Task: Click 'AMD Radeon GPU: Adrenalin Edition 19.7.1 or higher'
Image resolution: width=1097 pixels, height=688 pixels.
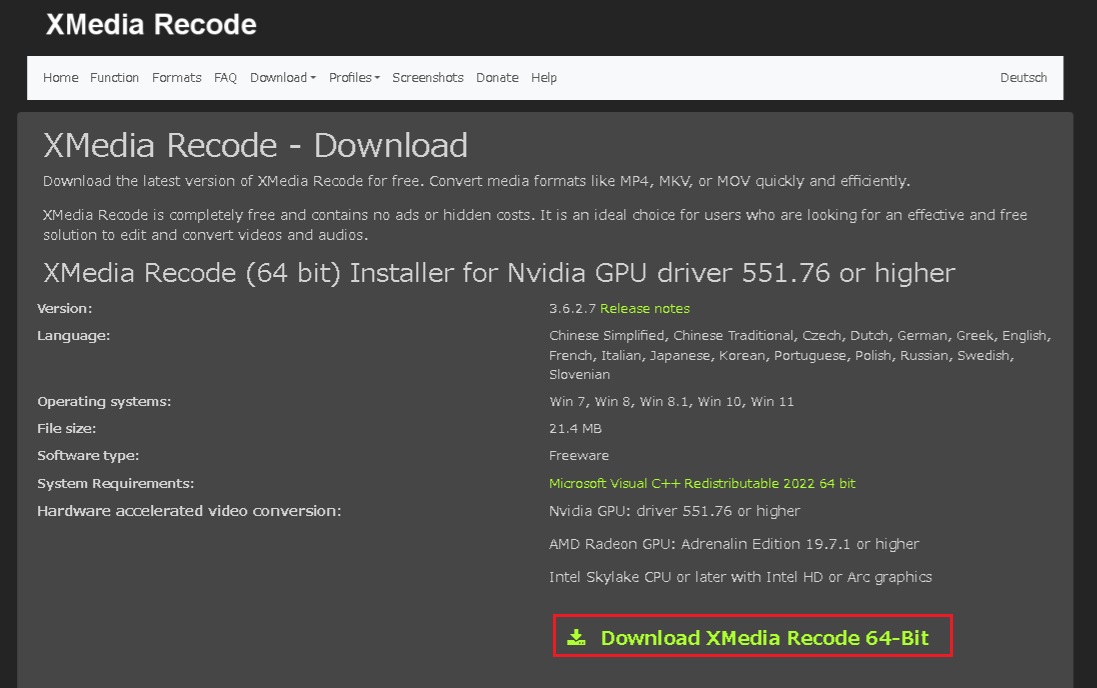Action: (734, 544)
